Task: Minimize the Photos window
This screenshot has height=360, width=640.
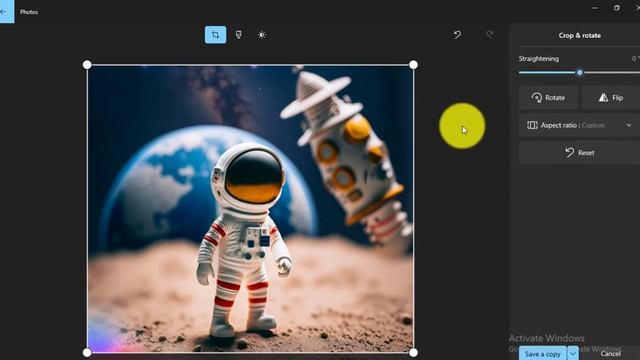Action: [x=595, y=8]
